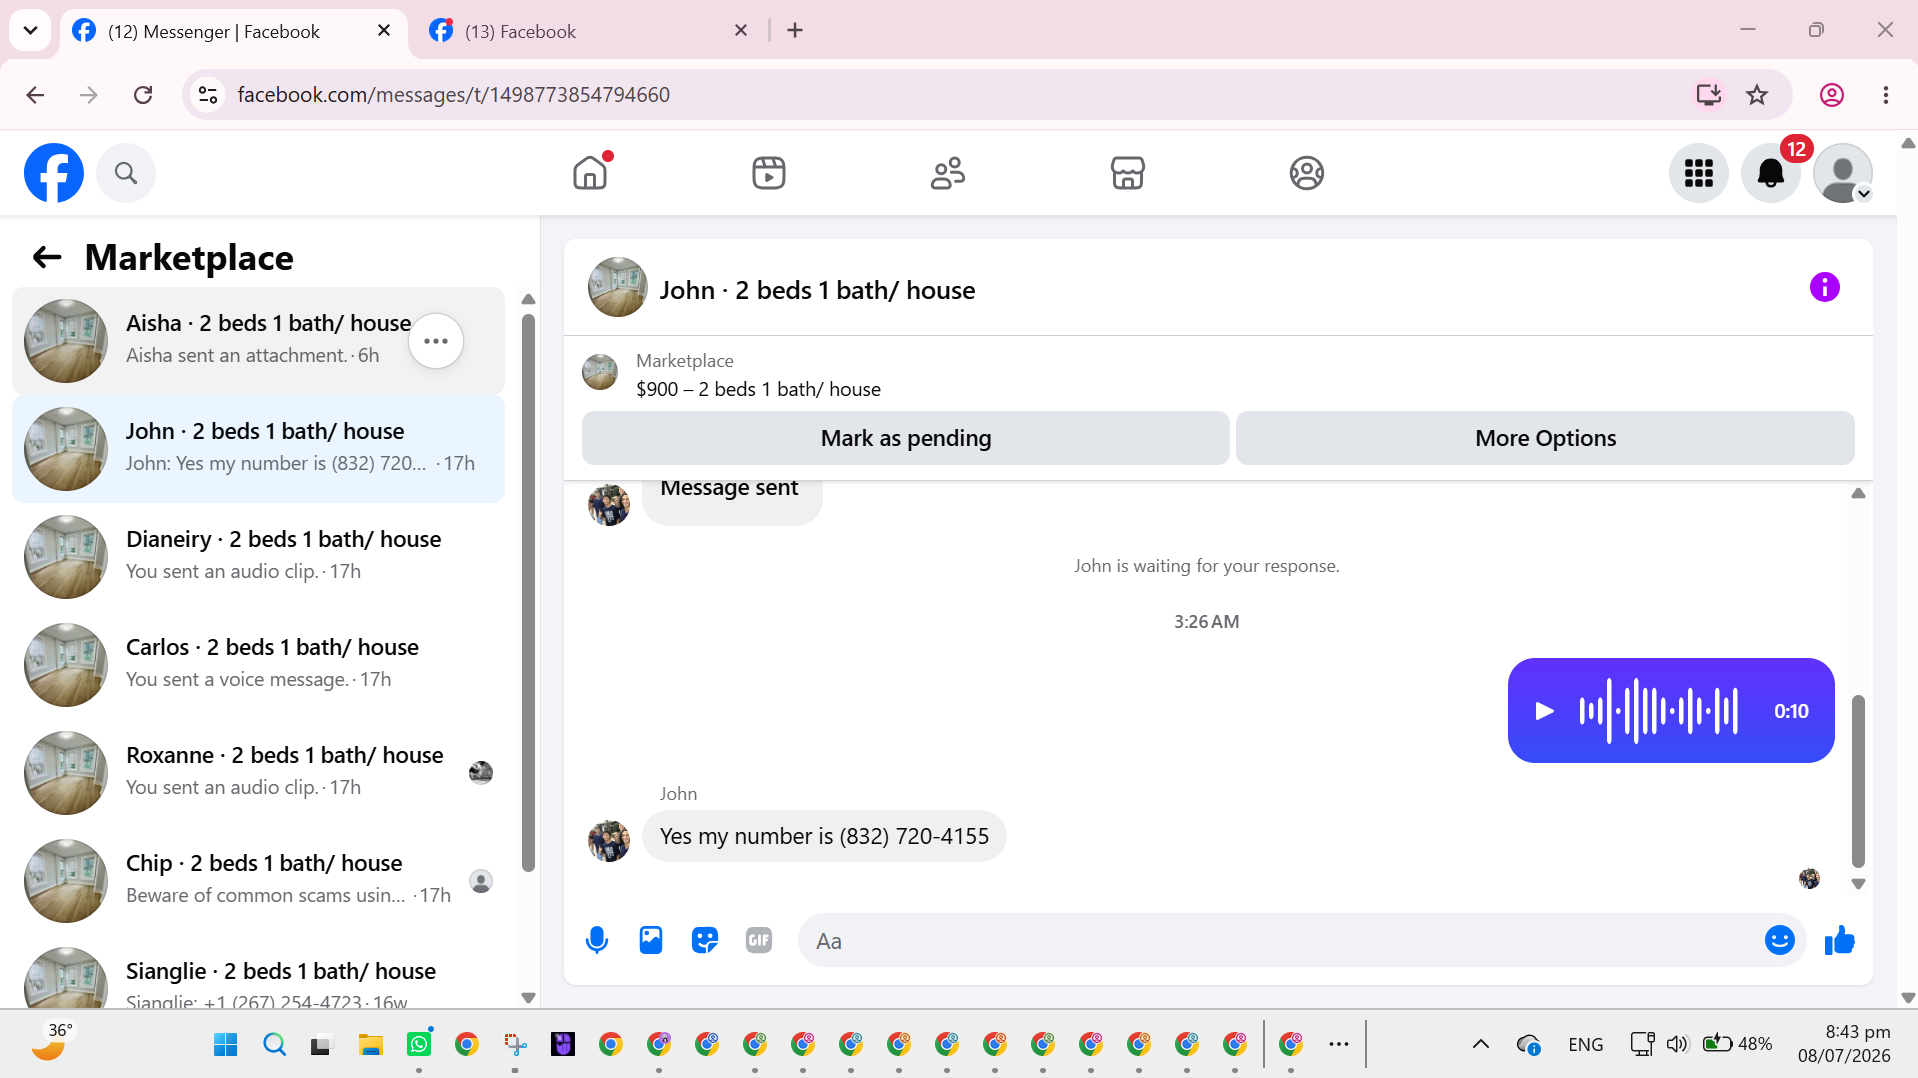Open File Explorer from the taskbar
The image size is (1918, 1078).
(x=371, y=1045)
